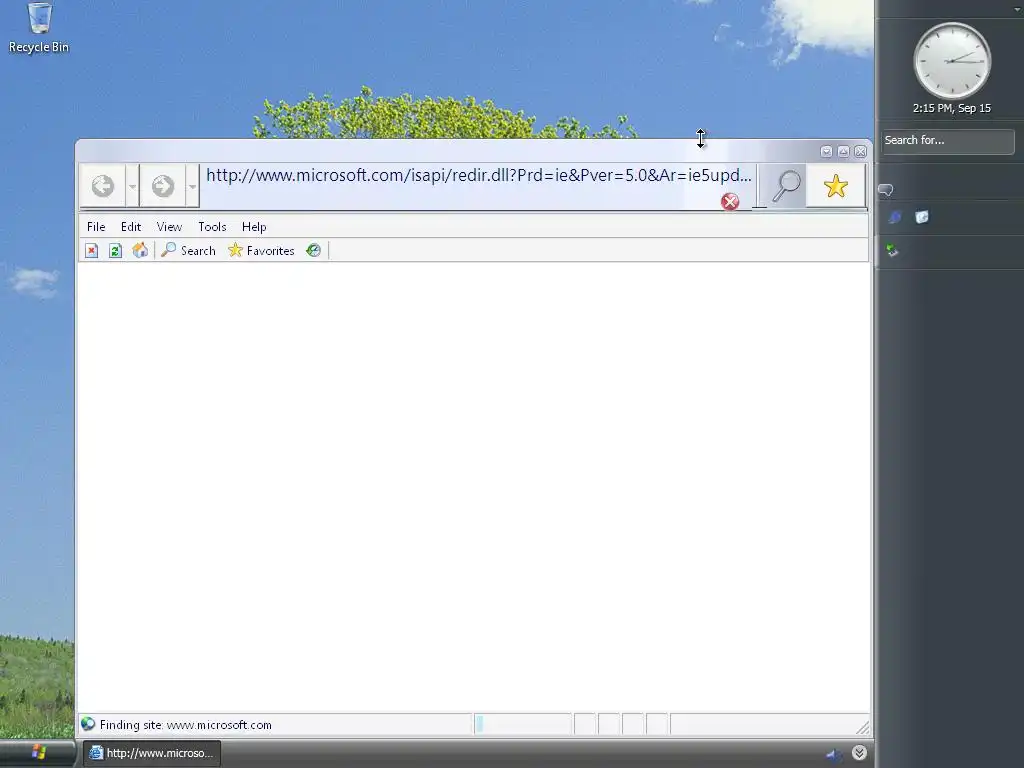The width and height of the screenshot is (1024, 768).
Task: Open the sidebar options dropdown arrow at top
Action: [1017, 8]
